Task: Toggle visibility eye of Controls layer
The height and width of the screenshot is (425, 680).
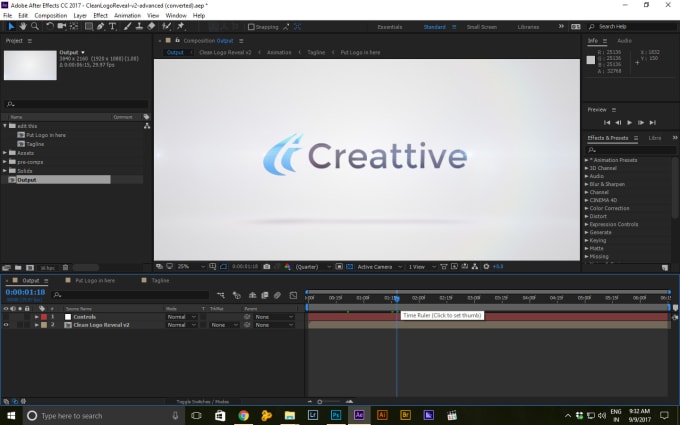Action: click(x=6, y=317)
